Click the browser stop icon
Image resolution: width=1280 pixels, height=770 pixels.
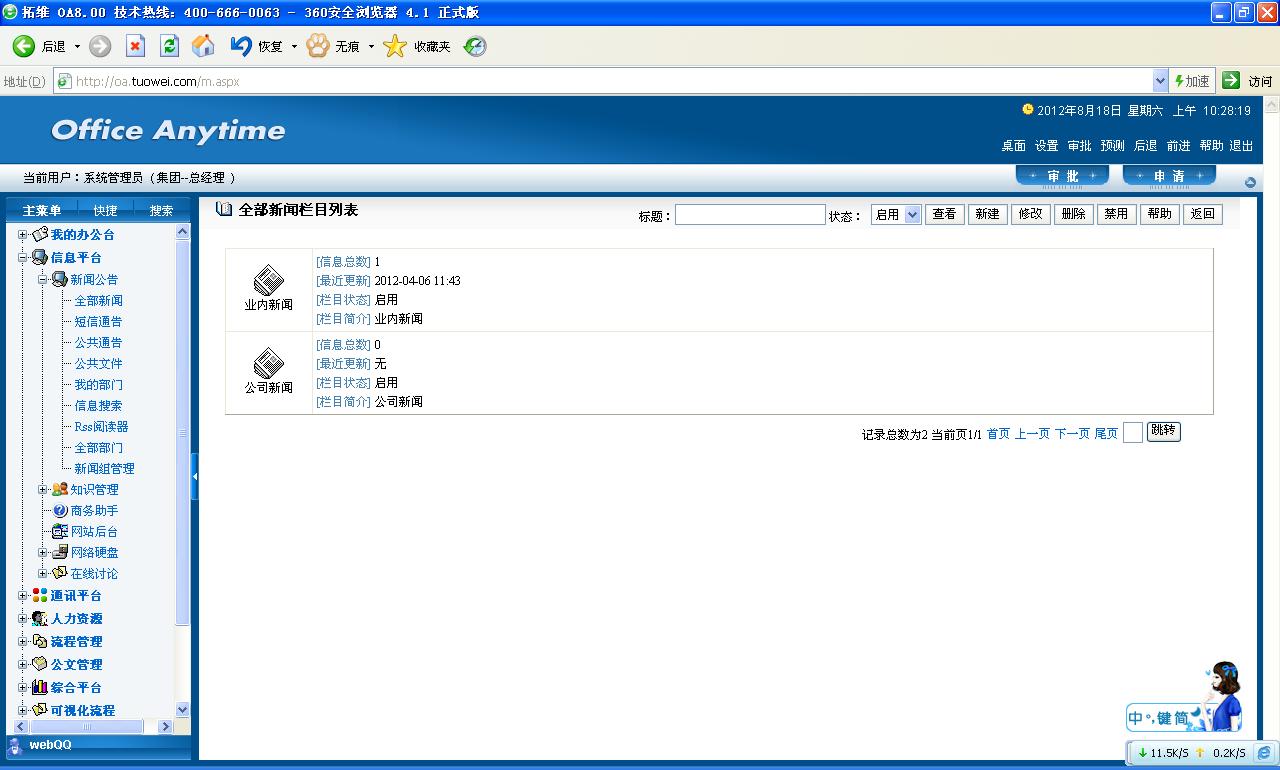coord(136,46)
